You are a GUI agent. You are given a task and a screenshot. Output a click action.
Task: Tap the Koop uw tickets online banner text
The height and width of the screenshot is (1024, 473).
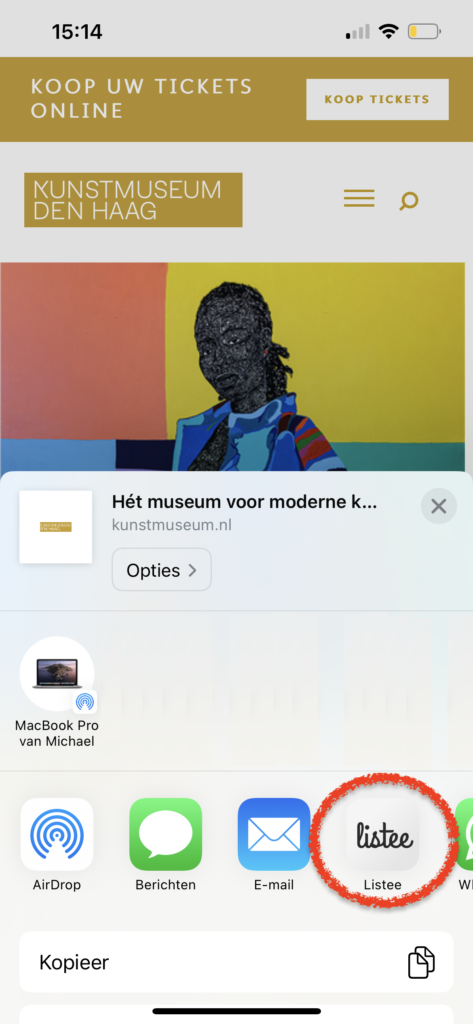[142, 98]
